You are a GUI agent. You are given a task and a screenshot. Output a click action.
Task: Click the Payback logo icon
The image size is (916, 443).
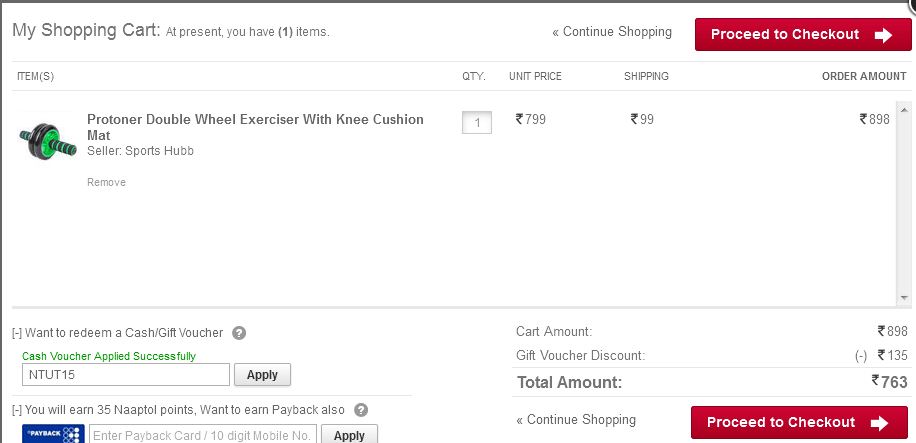(x=52, y=434)
